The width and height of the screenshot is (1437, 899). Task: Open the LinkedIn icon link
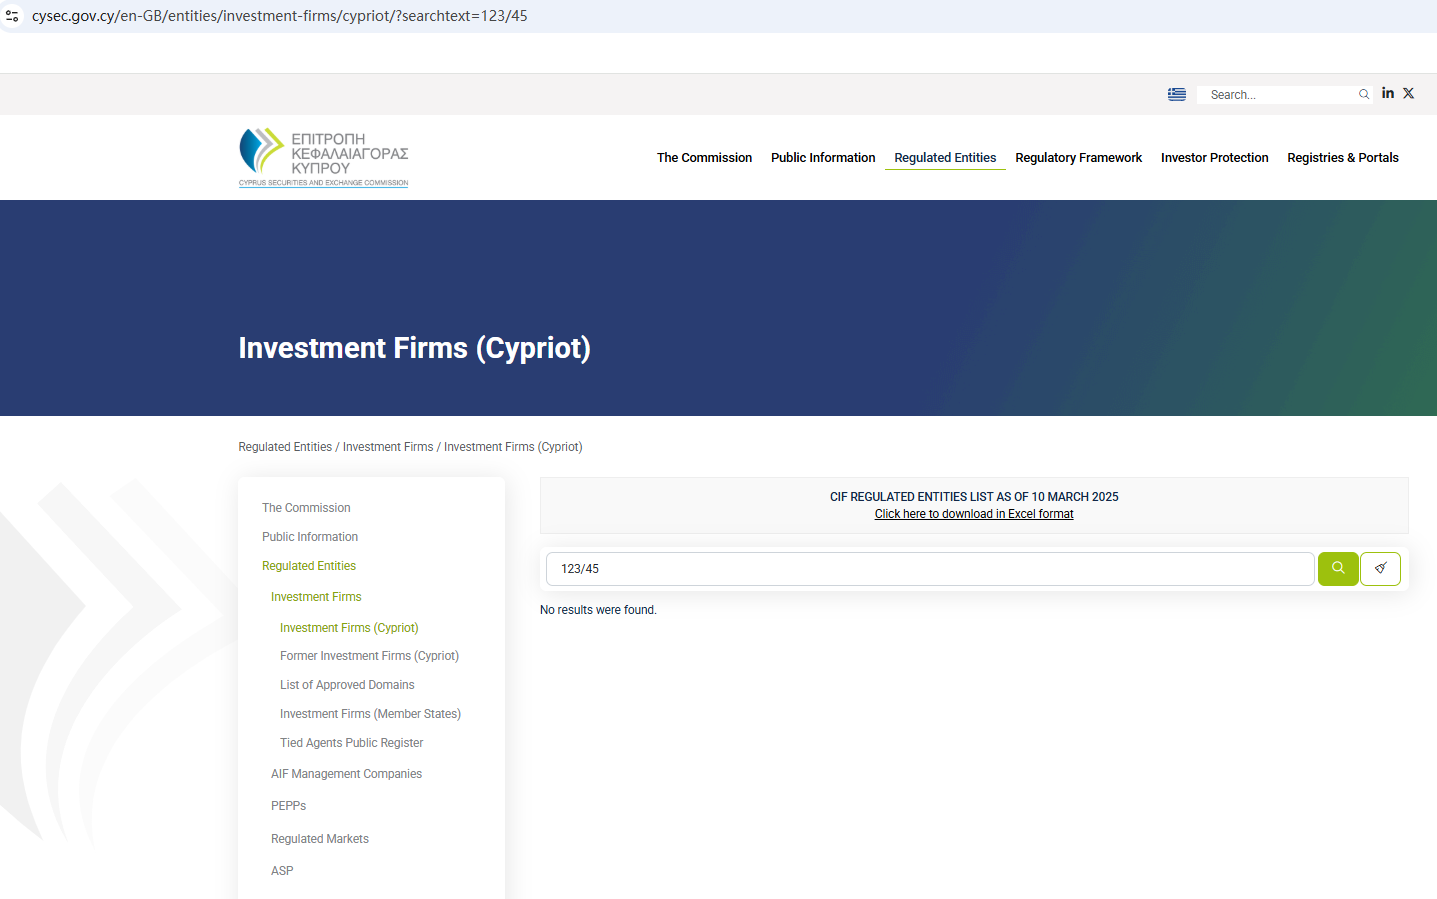[1387, 93]
